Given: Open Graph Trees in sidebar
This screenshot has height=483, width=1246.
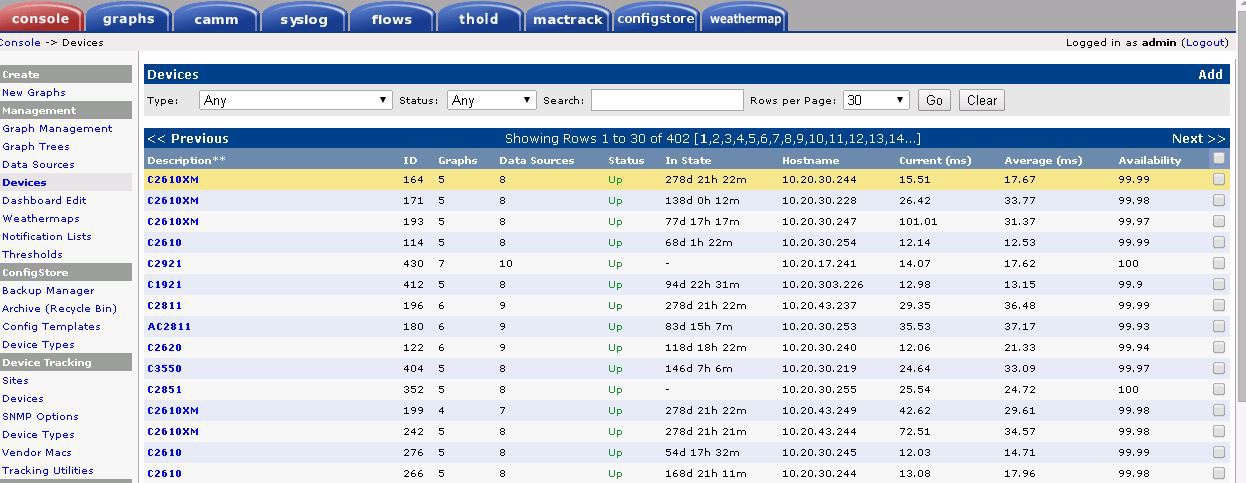Looking at the screenshot, I should tap(36, 146).
